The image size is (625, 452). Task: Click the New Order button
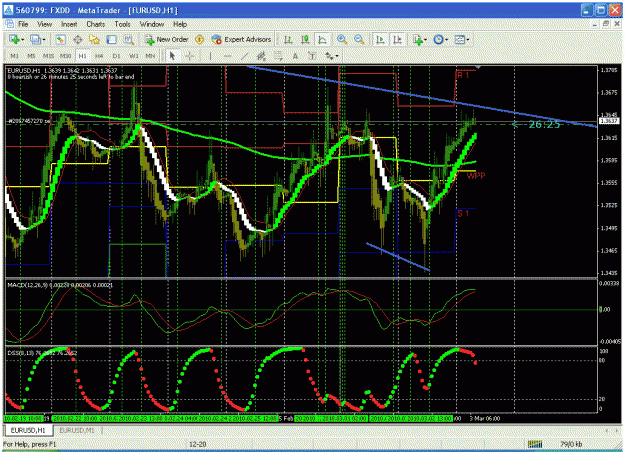click(x=166, y=39)
